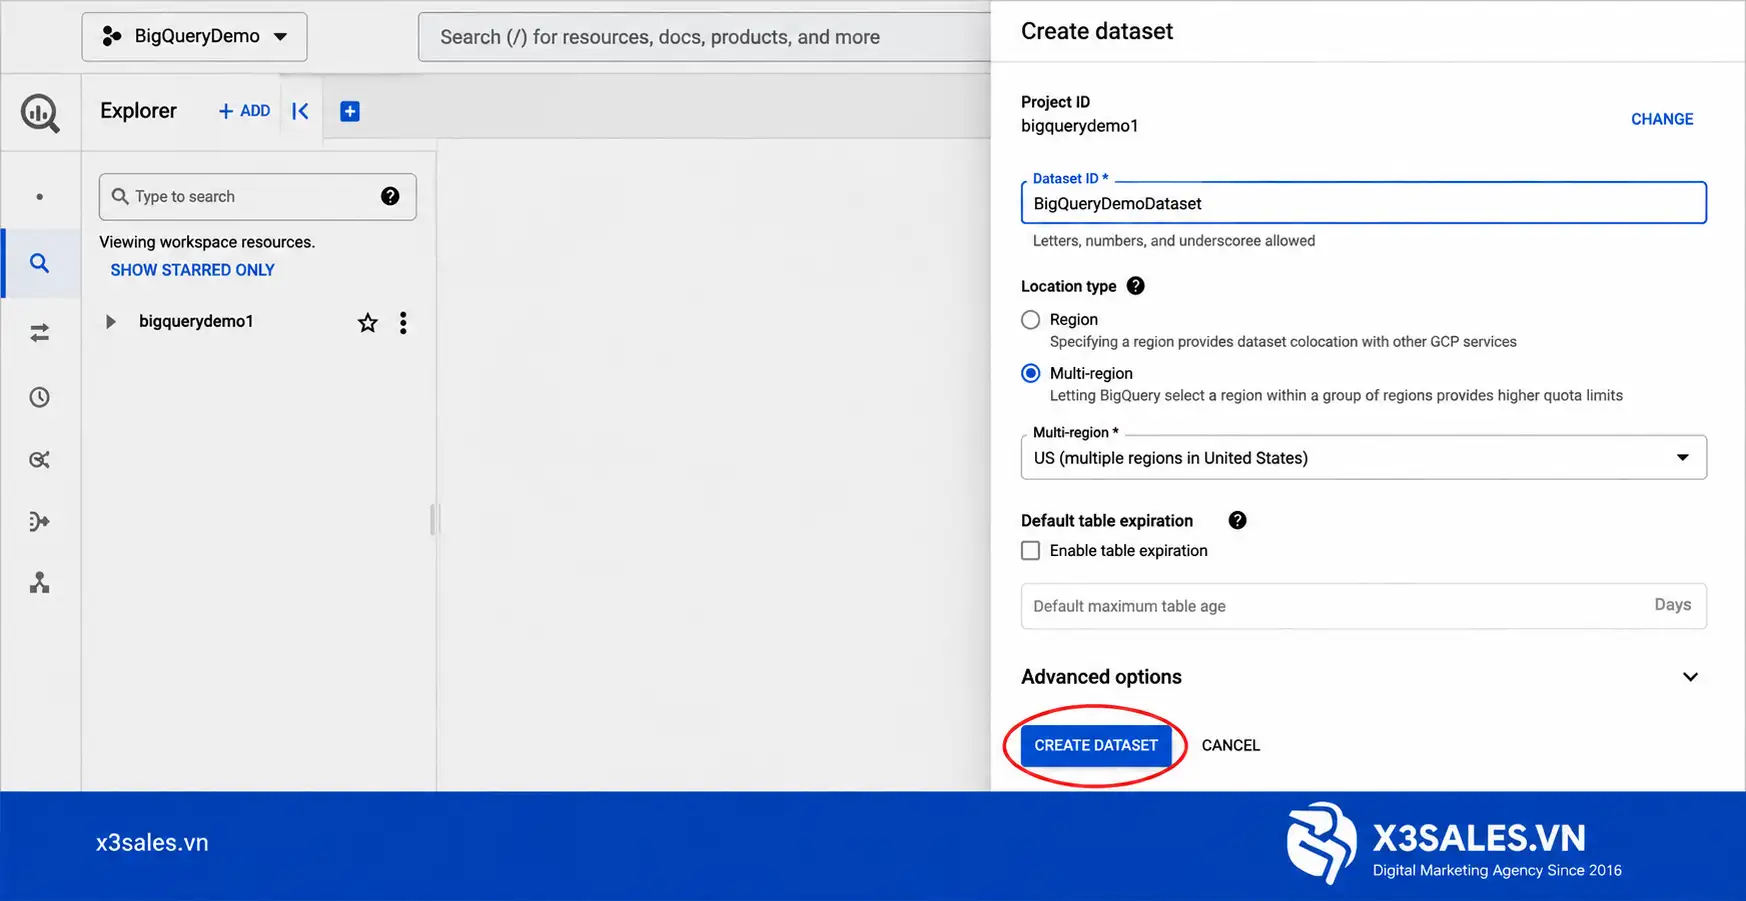Open Scheduled queries clock sidebar icon
Image resolution: width=1746 pixels, height=901 pixels.
[39, 397]
